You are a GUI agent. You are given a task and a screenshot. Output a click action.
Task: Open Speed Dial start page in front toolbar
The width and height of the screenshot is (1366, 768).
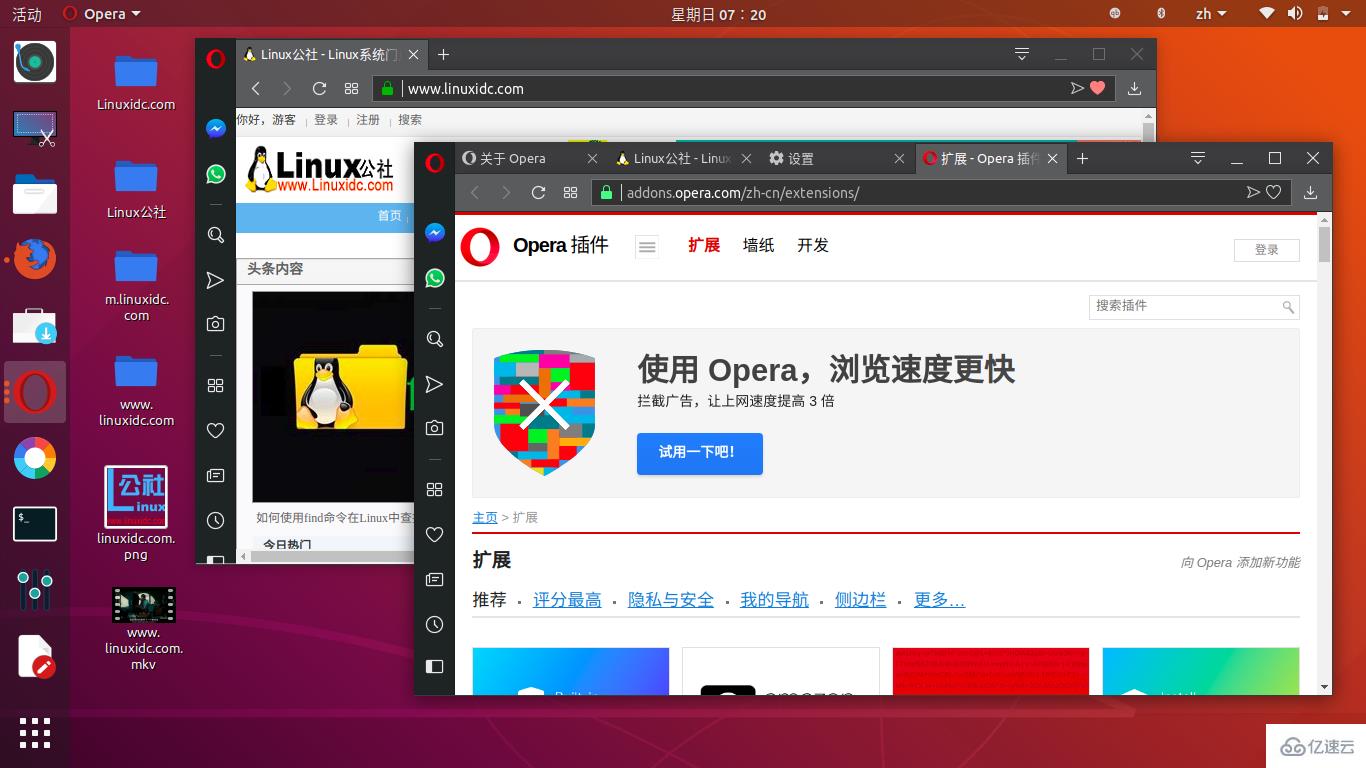pyautogui.click(x=570, y=192)
